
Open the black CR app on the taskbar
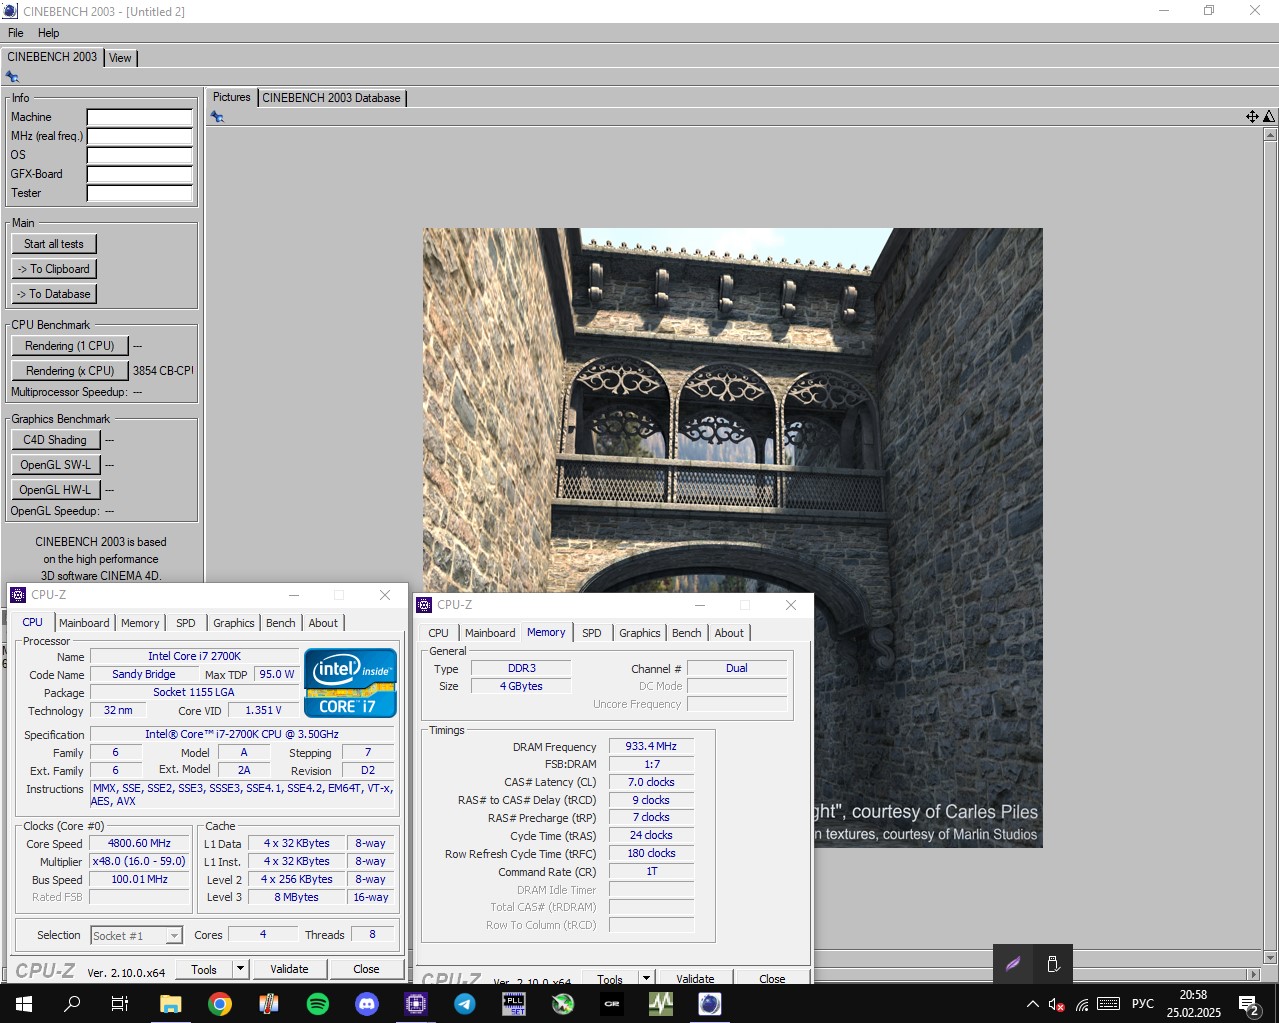[x=612, y=1004]
